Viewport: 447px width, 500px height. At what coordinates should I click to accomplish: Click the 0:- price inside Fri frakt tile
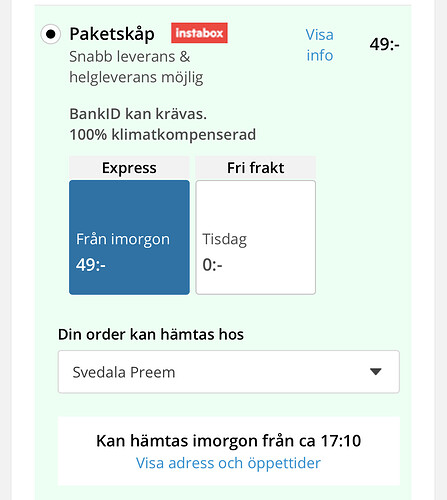(x=212, y=265)
